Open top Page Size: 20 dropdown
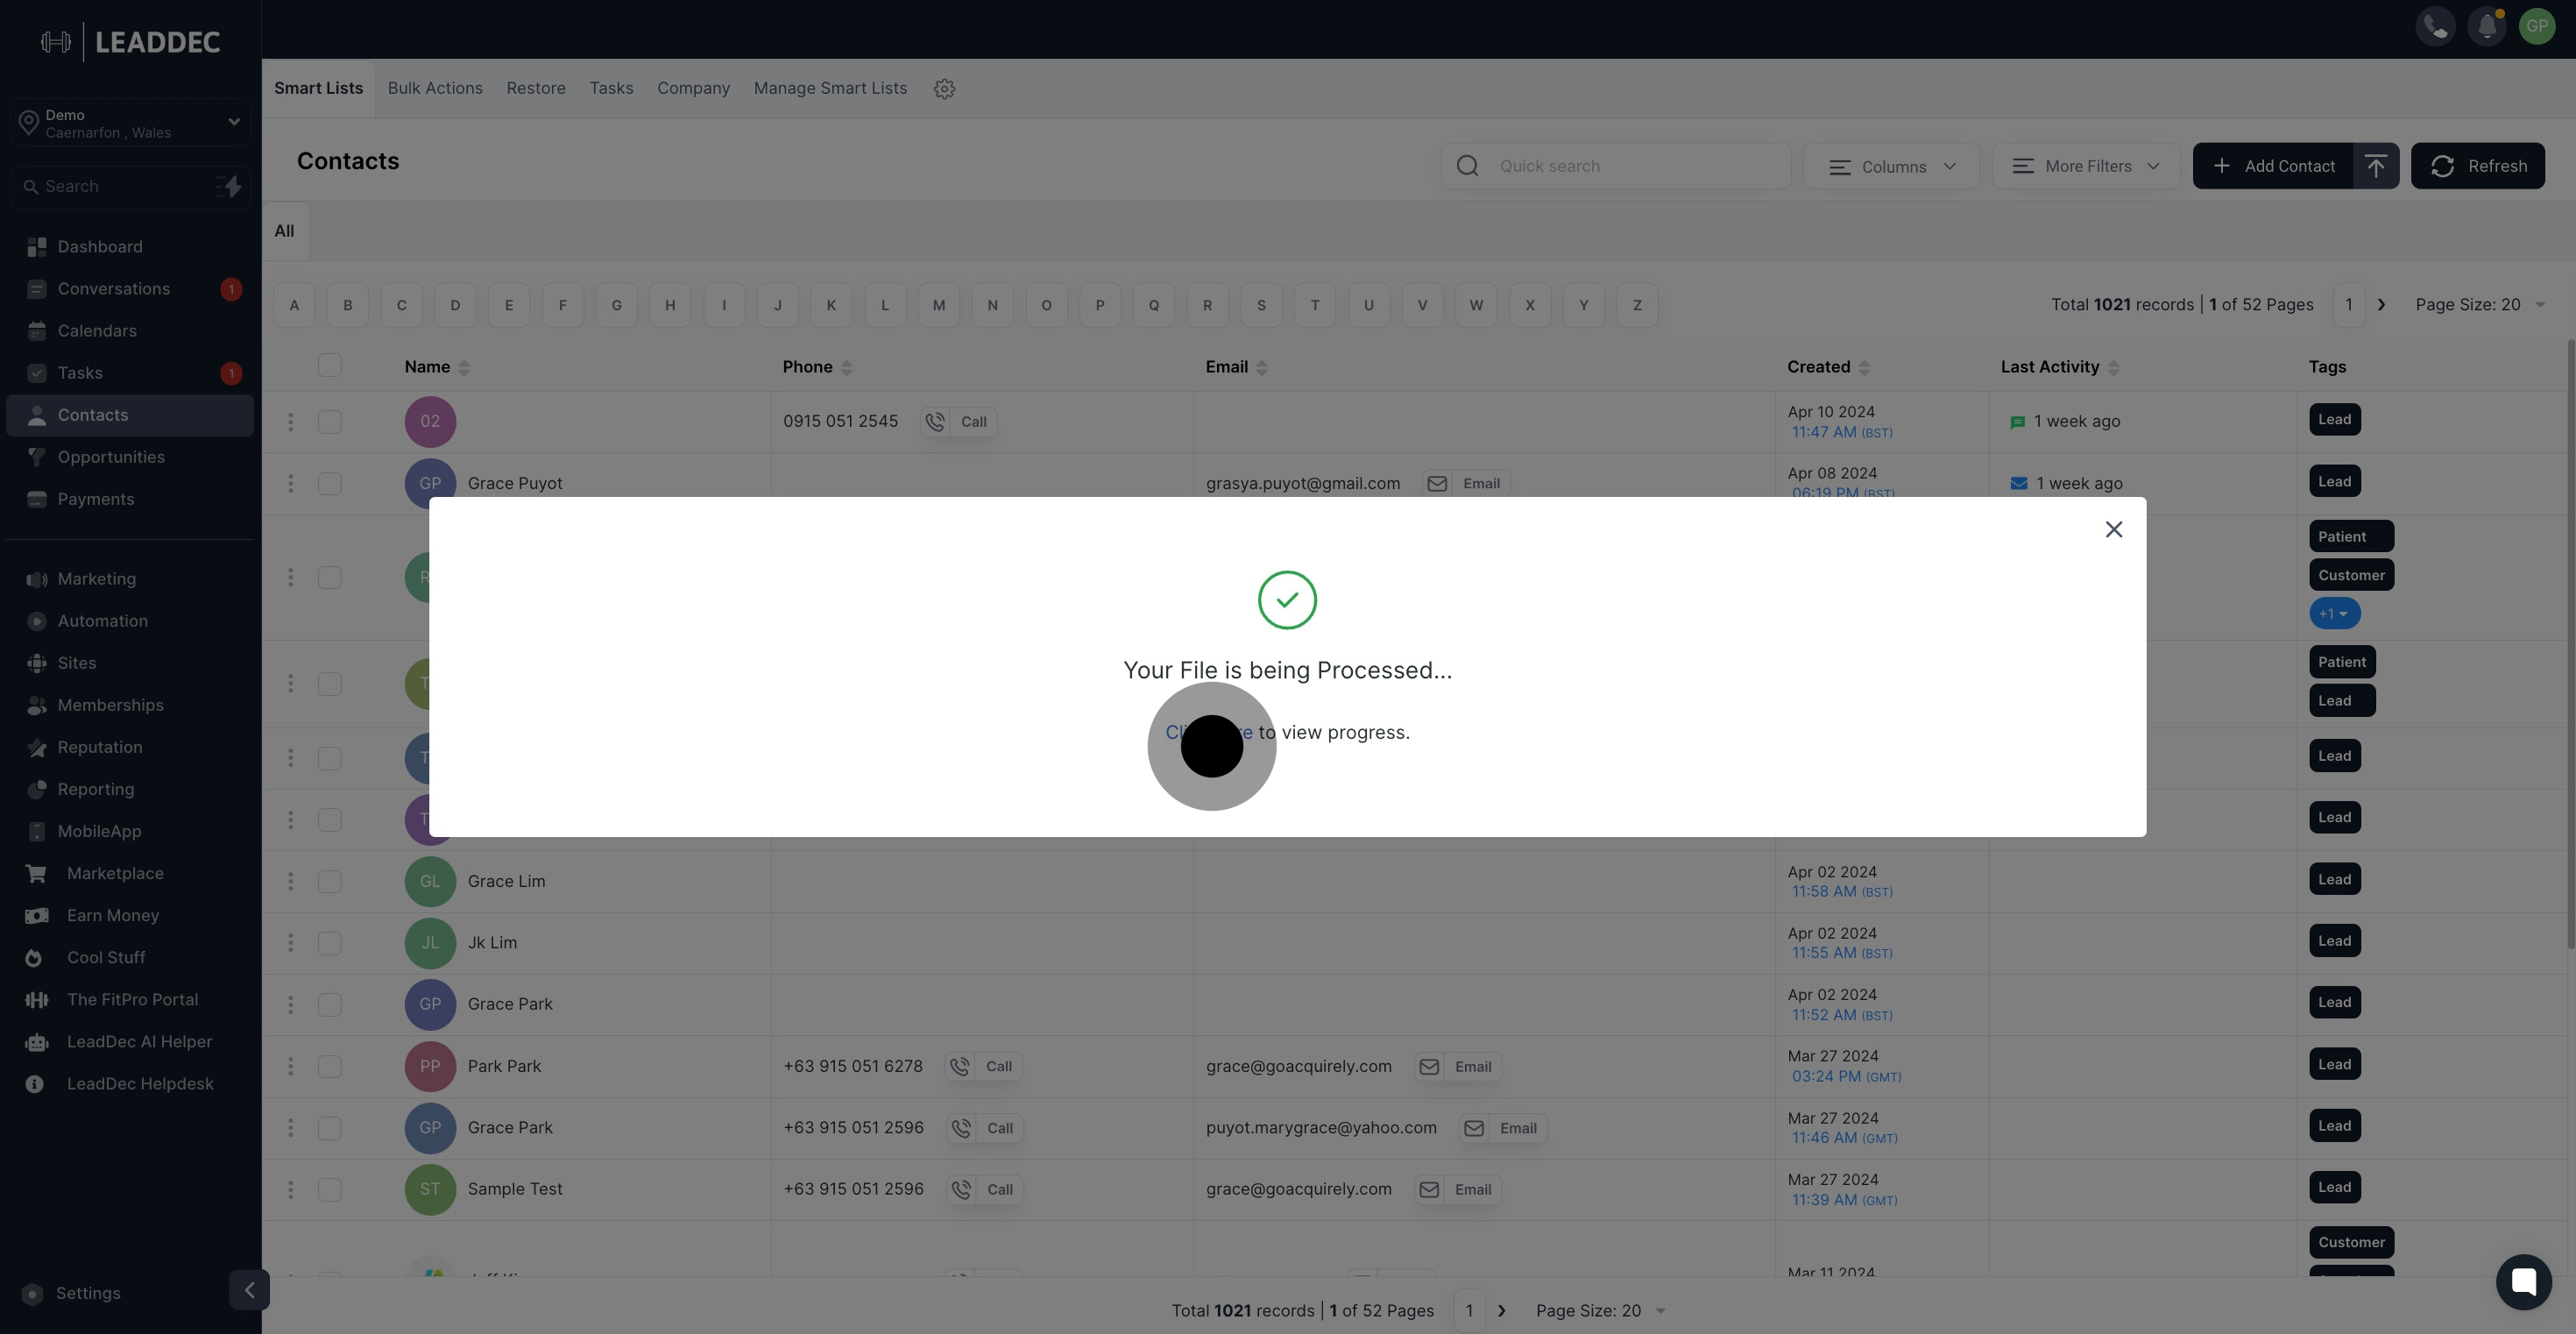 click(x=2480, y=305)
